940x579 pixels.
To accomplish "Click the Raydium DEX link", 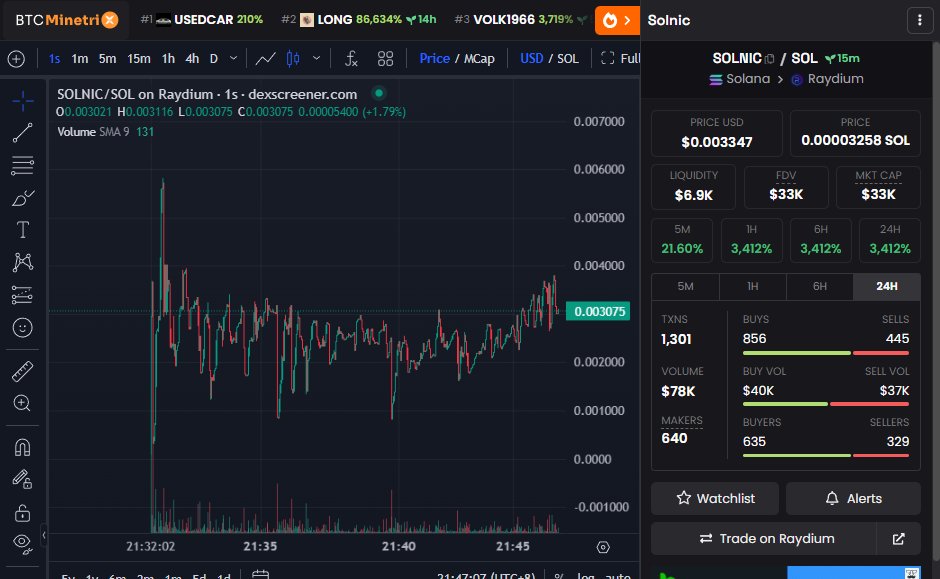I will (827, 79).
